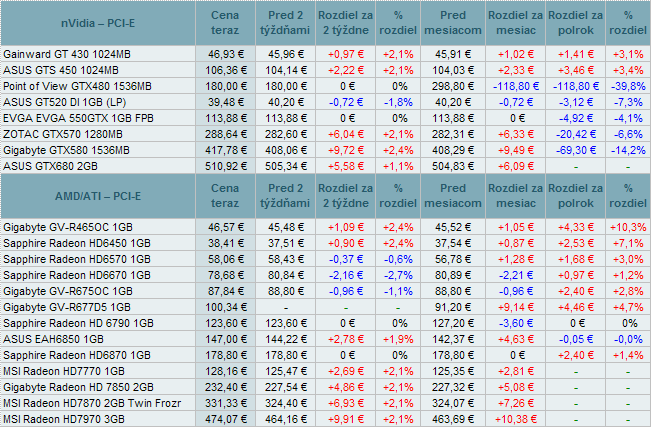Select '232,40 €' current price of Radeon HD 7850

226,388
